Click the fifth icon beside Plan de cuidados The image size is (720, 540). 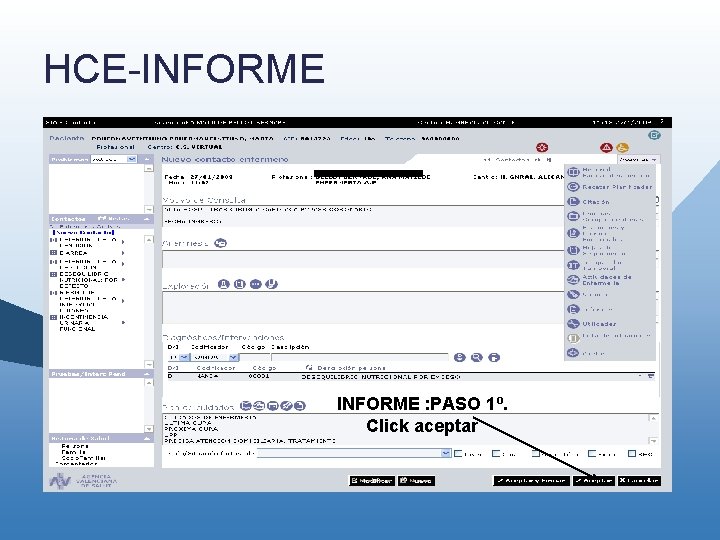point(299,405)
